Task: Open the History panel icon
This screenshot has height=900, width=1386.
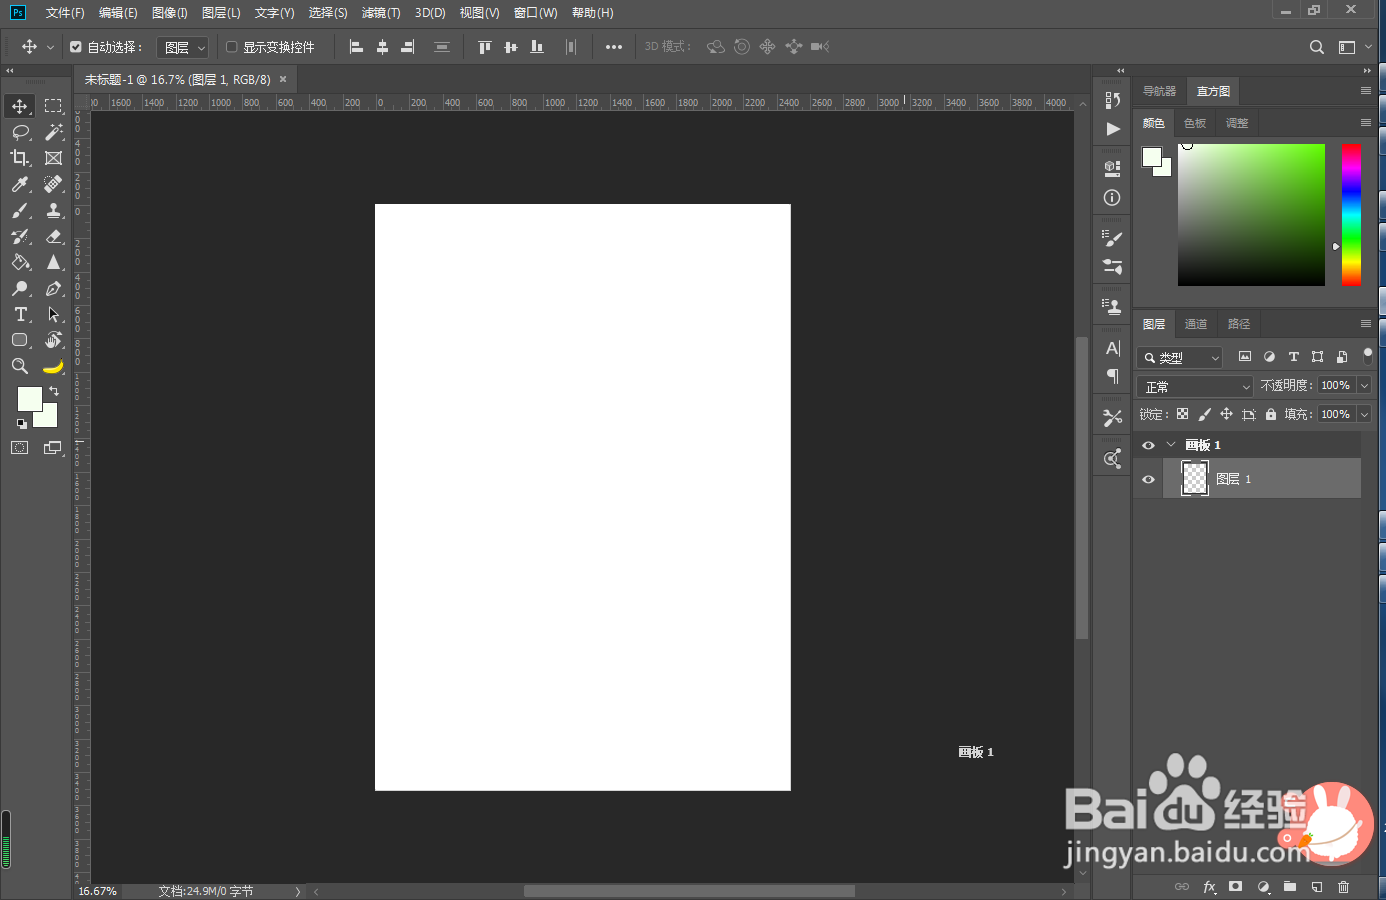Action: pos(1112,100)
